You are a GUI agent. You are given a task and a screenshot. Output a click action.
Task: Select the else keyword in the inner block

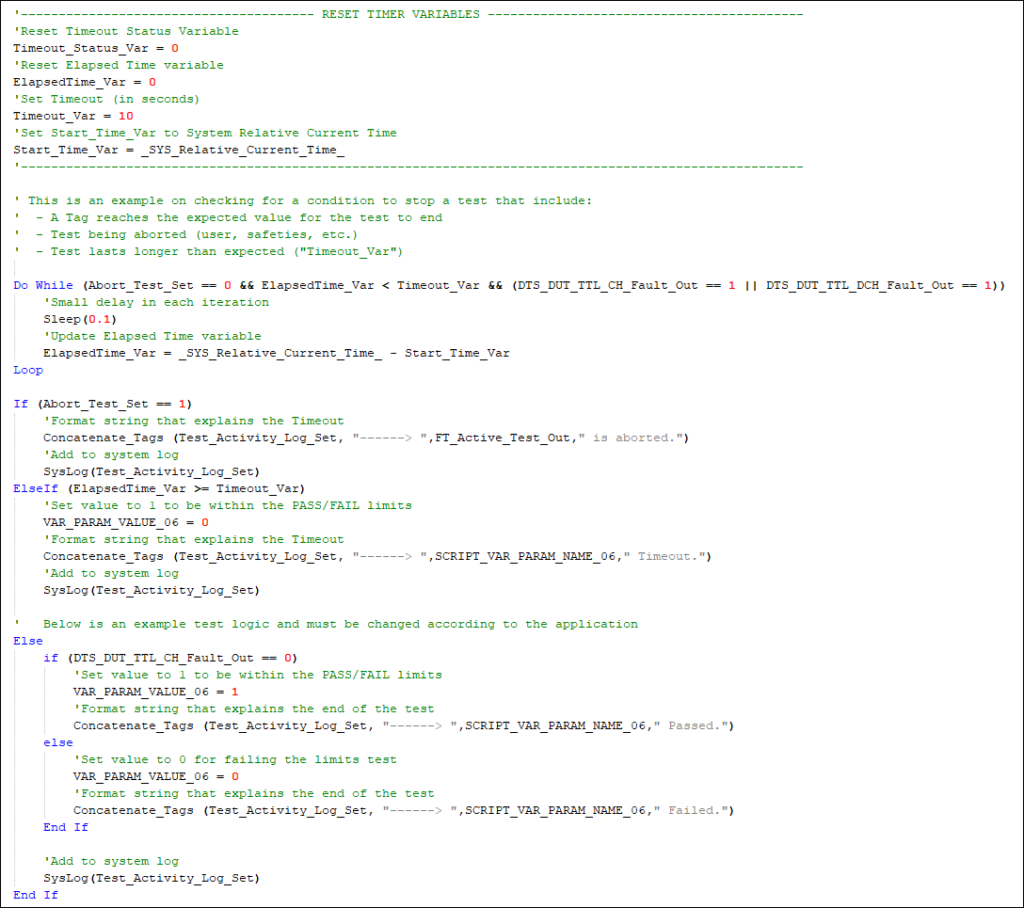click(57, 742)
